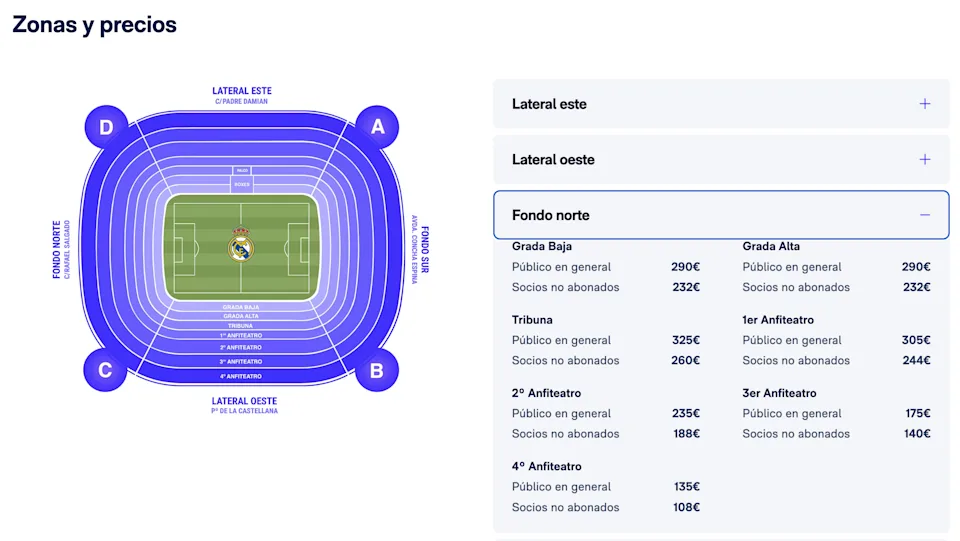Select the 3er Anfiteatro band on map

click(x=241, y=361)
